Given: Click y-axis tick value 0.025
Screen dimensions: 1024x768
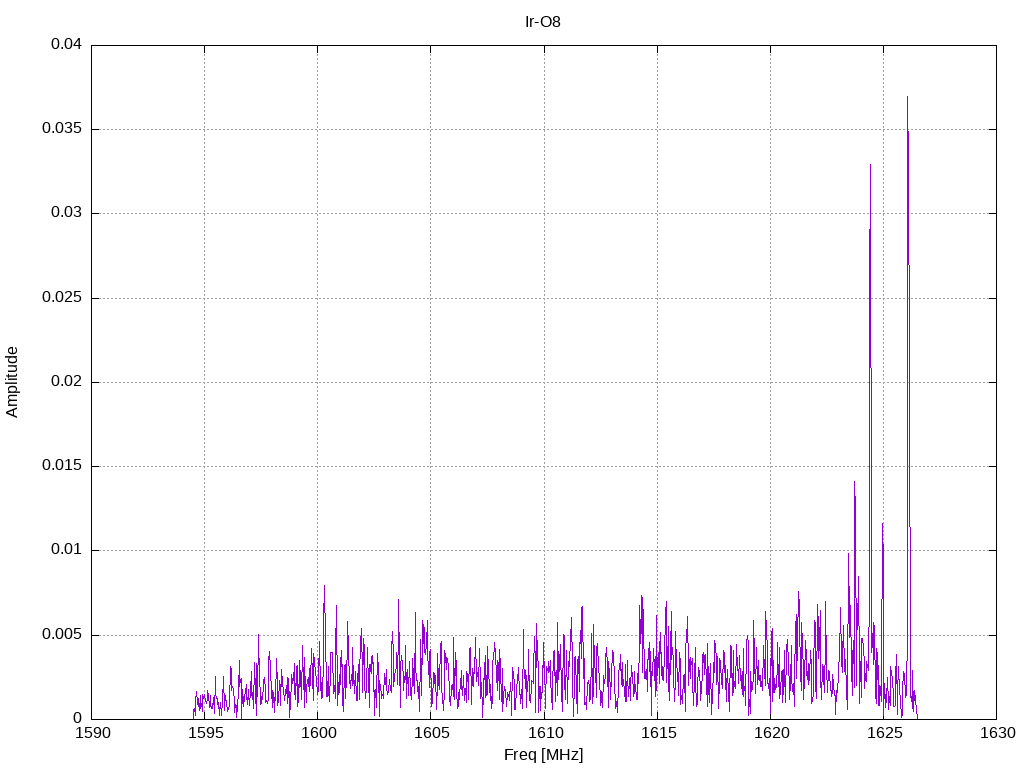Looking at the screenshot, I should coord(62,298).
